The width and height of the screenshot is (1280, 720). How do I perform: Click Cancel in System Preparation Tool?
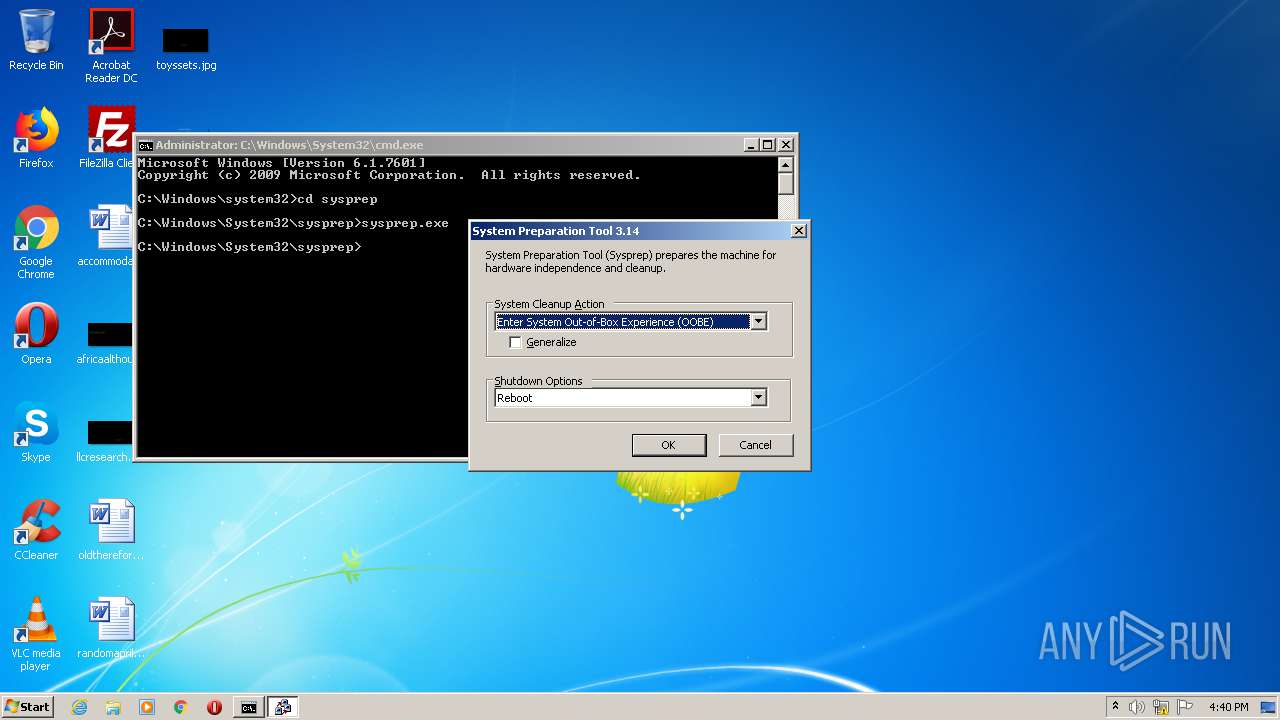[x=755, y=445]
